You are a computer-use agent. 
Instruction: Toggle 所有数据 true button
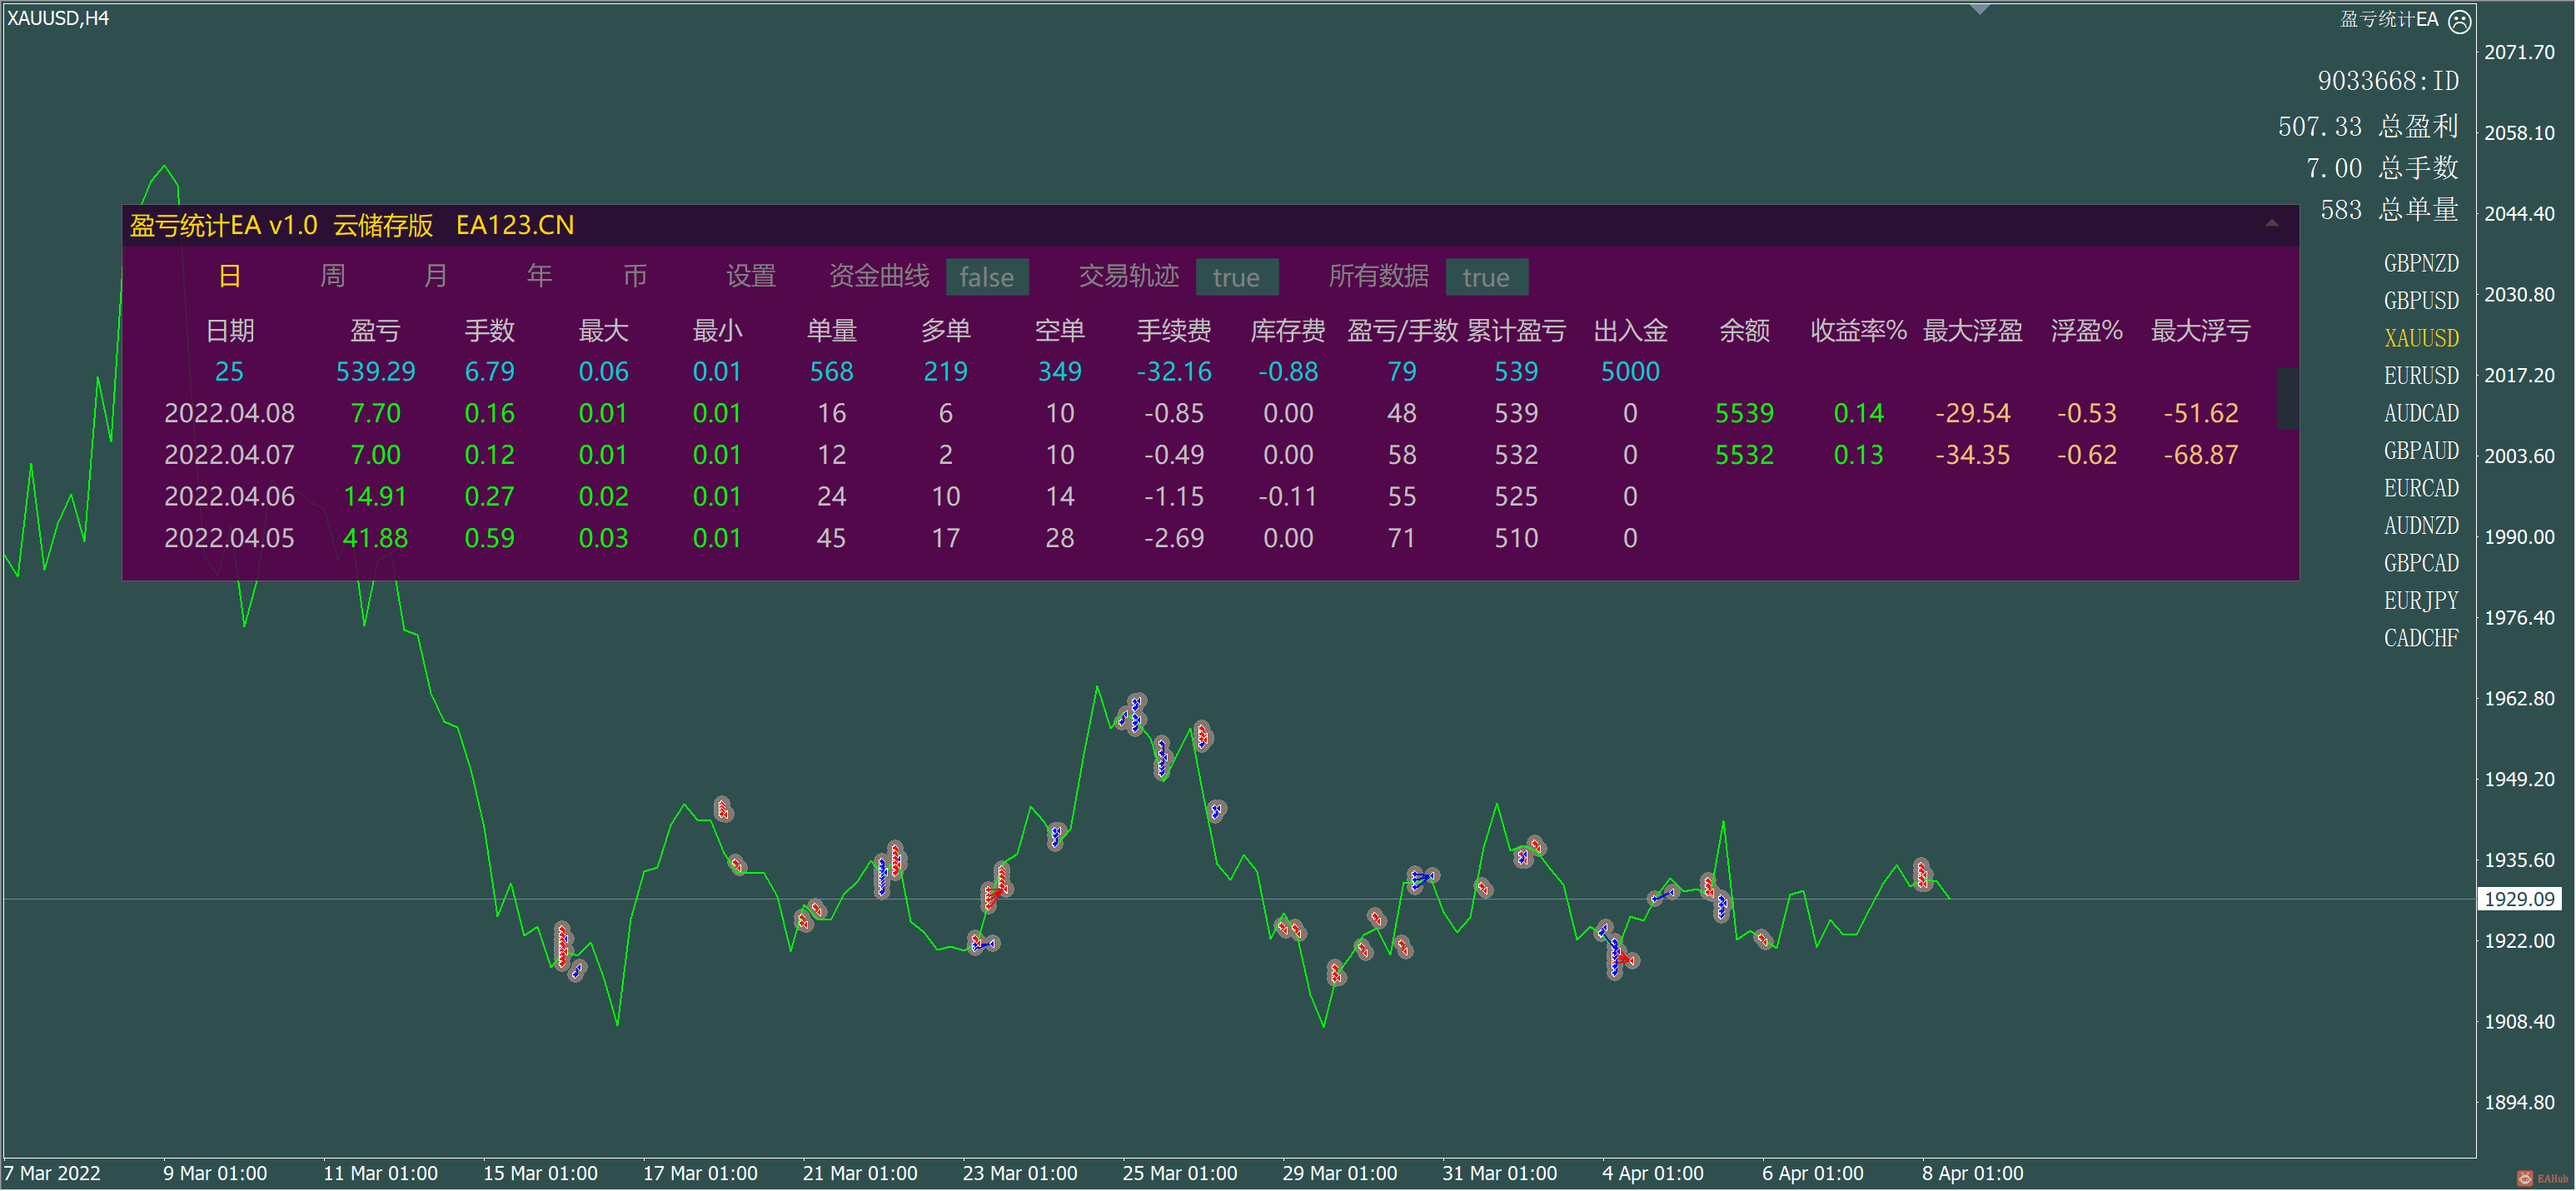1485,277
